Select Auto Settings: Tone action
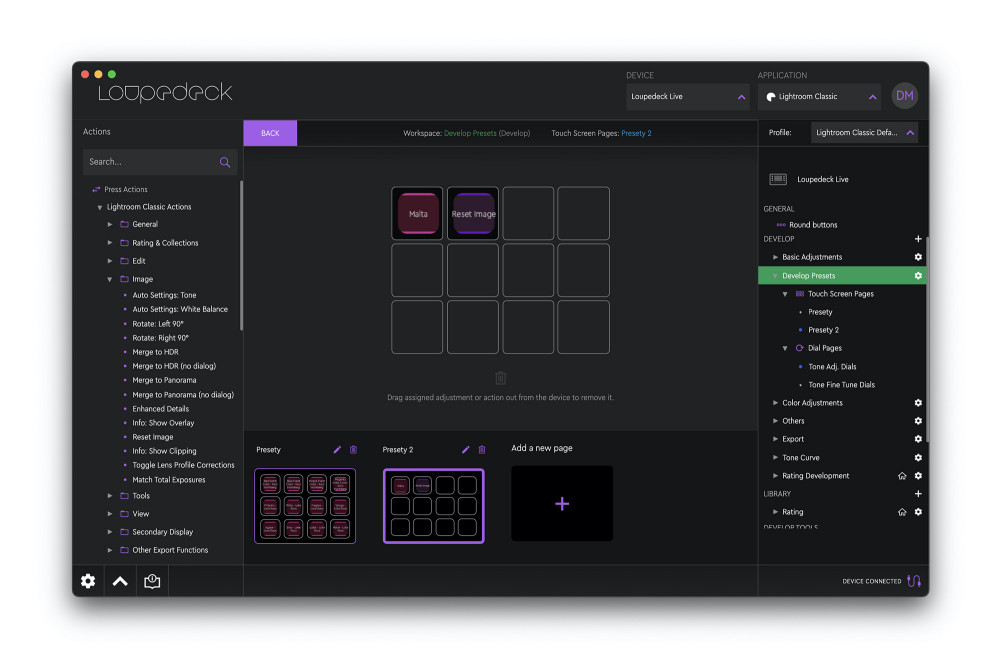 (164, 295)
